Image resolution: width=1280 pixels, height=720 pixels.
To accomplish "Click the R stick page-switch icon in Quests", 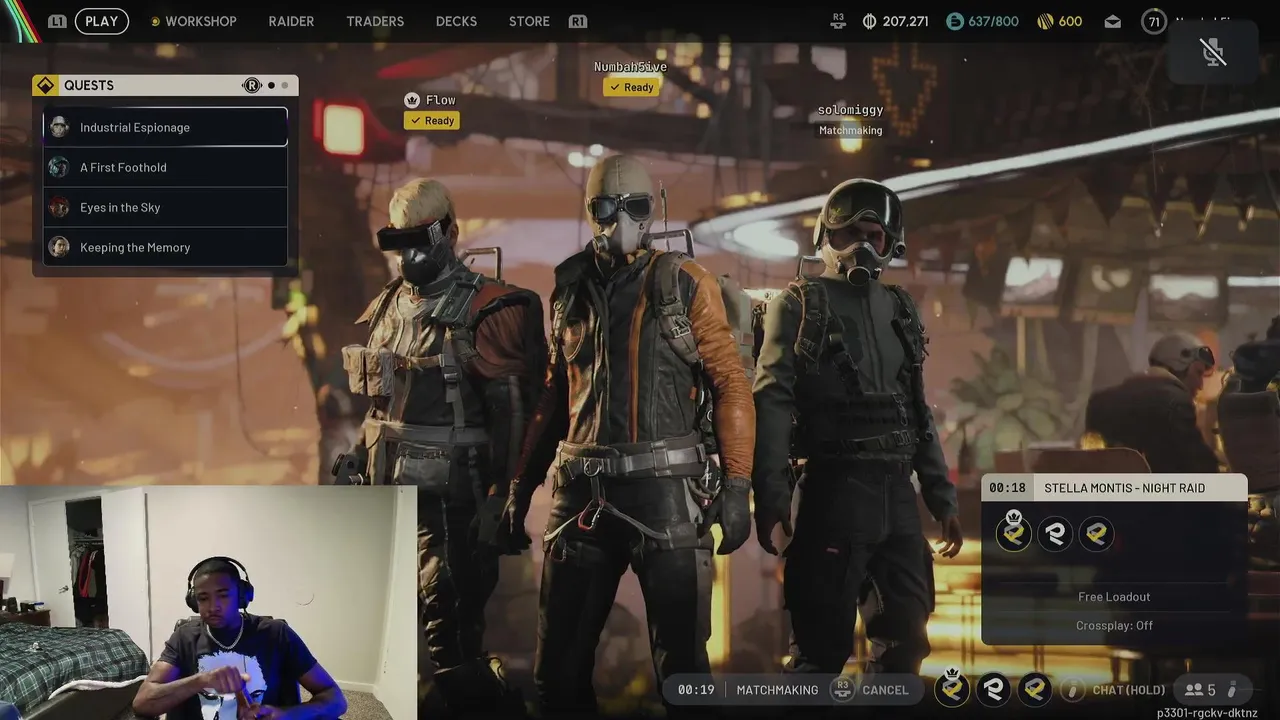I will tap(252, 85).
